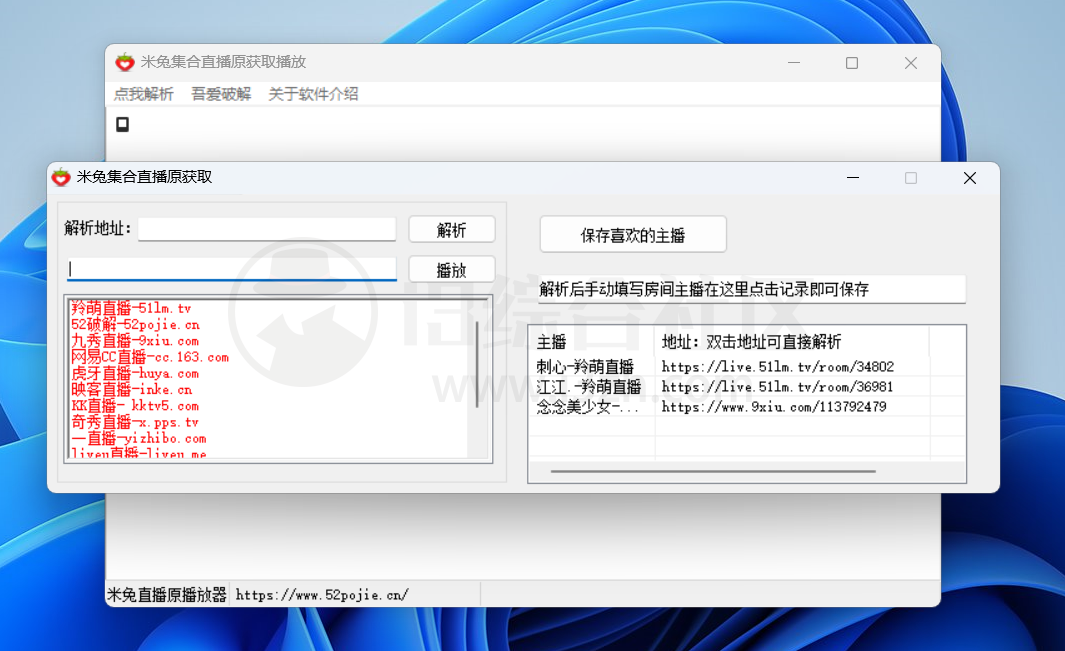Click the strawberry icon in back window title
The height and width of the screenshot is (651, 1065).
(x=125, y=63)
